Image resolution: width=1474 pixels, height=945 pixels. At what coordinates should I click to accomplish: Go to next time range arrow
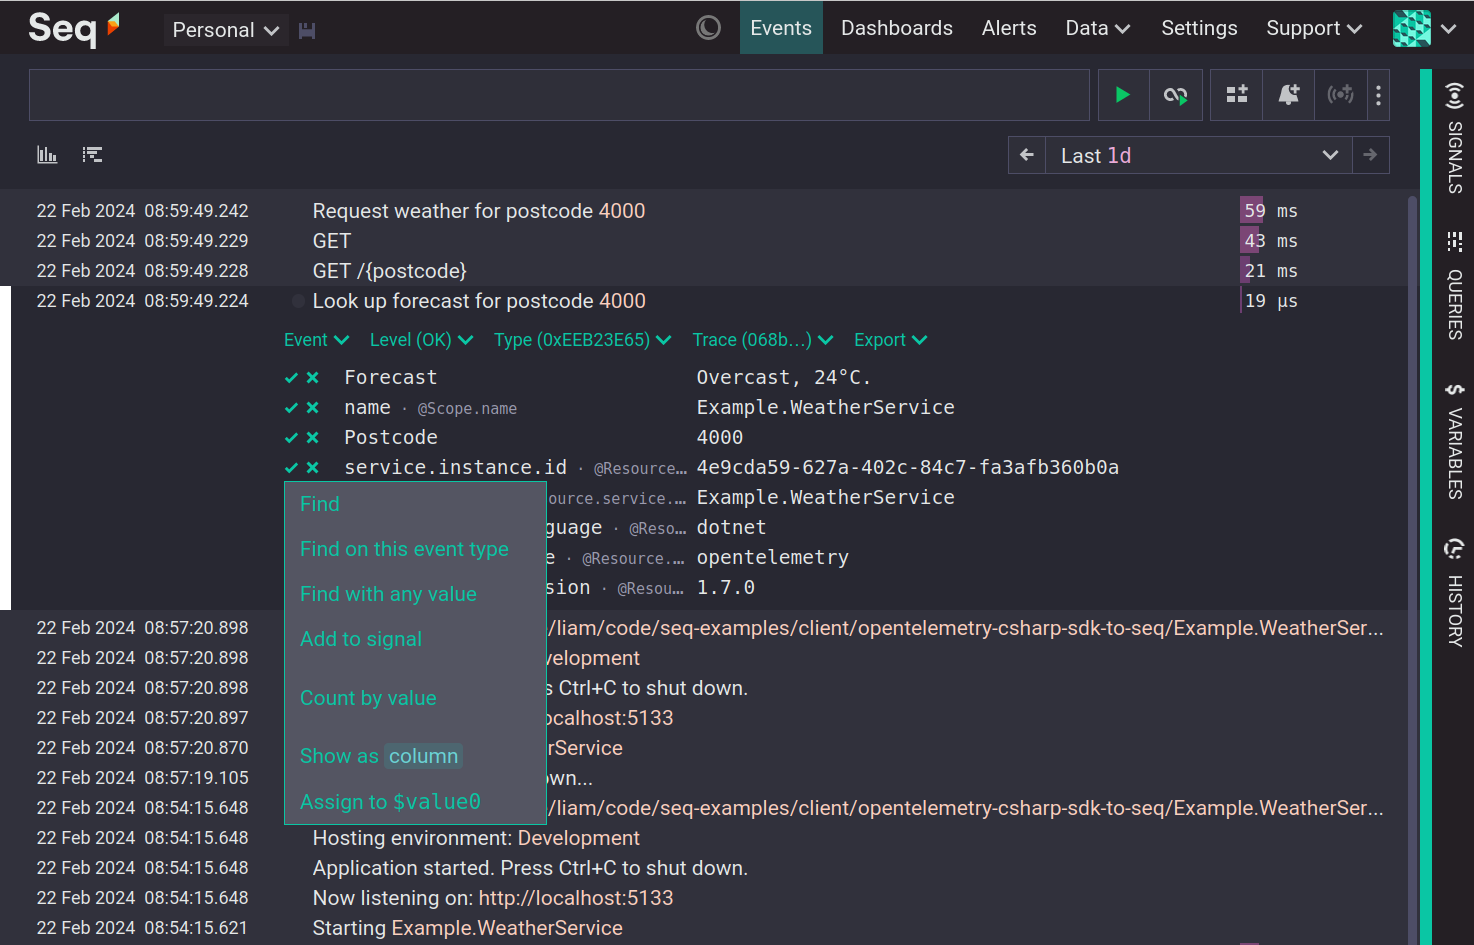[x=1370, y=155]
